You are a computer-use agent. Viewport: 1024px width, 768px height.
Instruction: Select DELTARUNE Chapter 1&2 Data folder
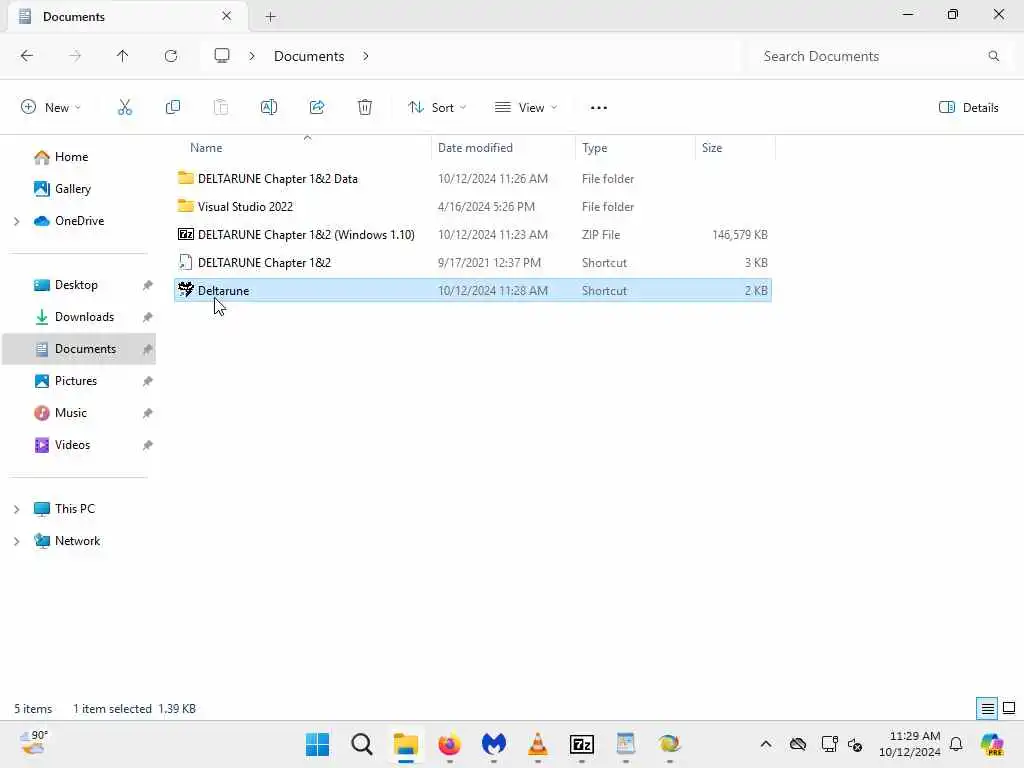pos(473,178)
